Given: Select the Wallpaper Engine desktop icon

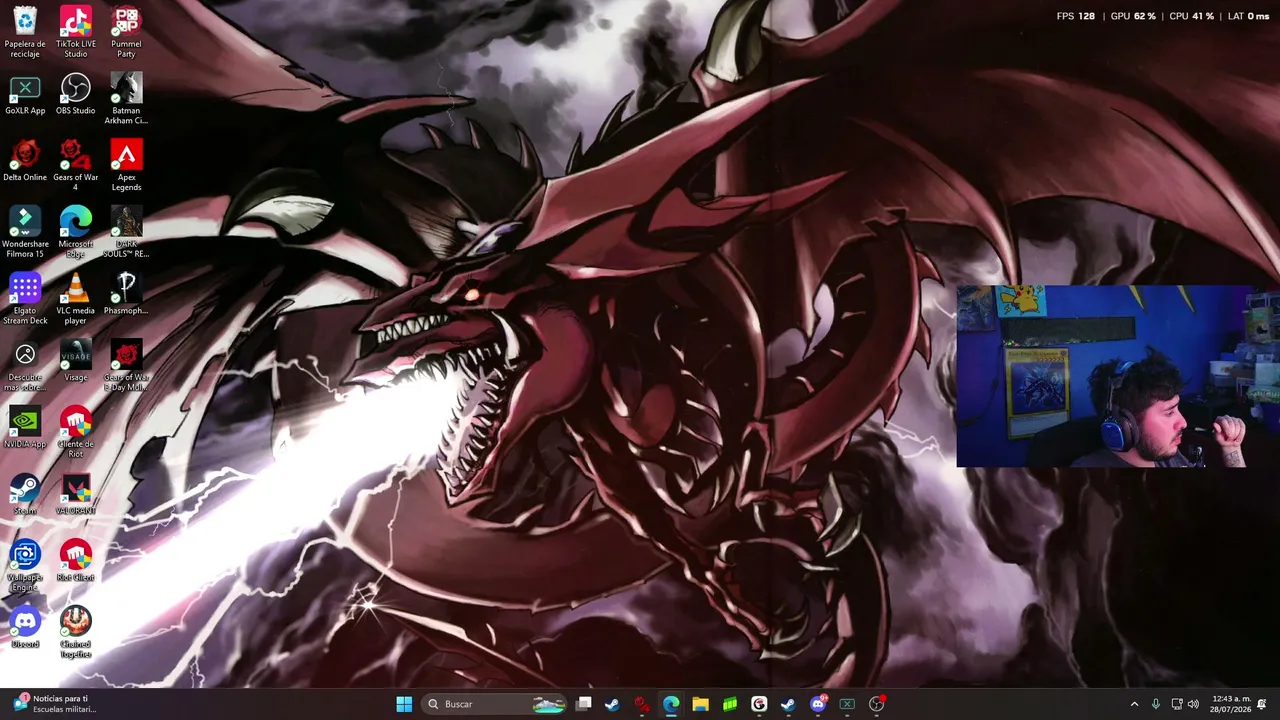Looking at the screenshot, I should [x=25, y=566].
